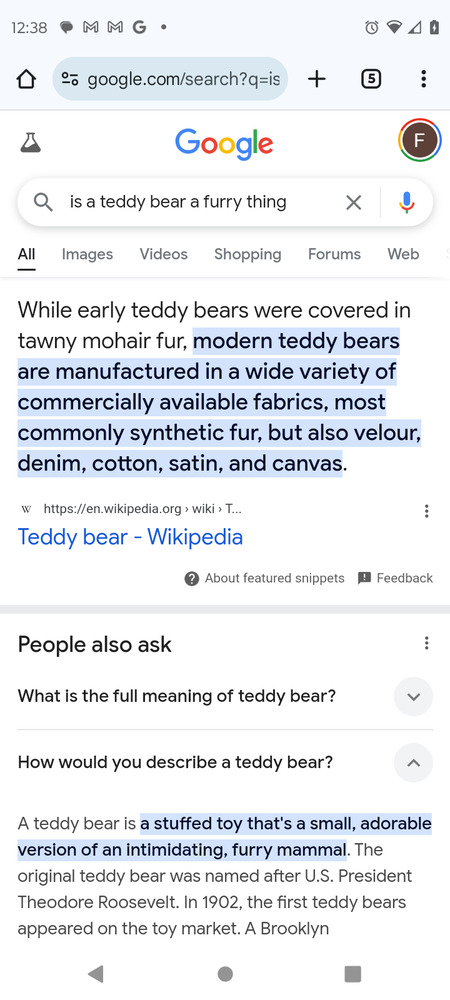Image resolution: width=450 pixels, height=1000 pixels.
Task: Open the Teddy bear - Wikipedia link
Action: pos(130,537)
